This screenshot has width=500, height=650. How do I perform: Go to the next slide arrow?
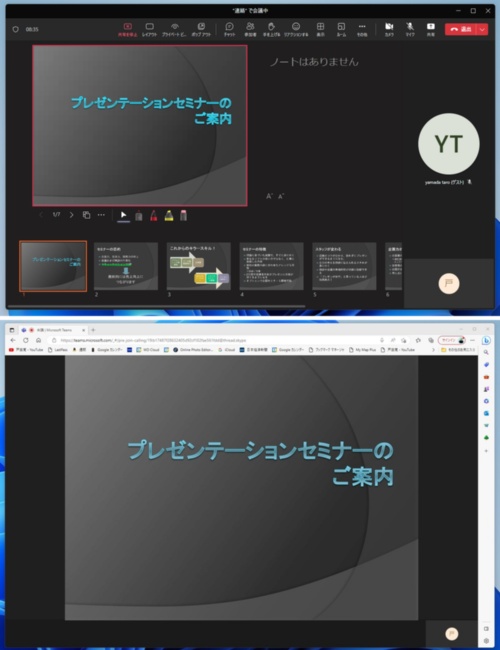coord(71,215)
